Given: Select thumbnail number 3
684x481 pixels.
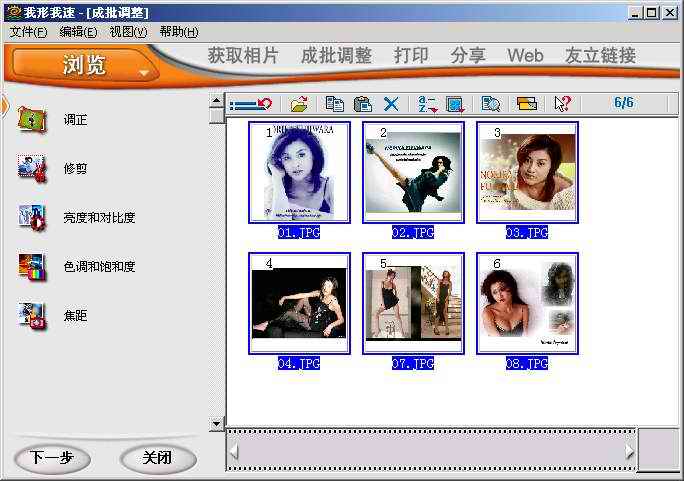Looking at the screenshot, I should coord(527,172).
